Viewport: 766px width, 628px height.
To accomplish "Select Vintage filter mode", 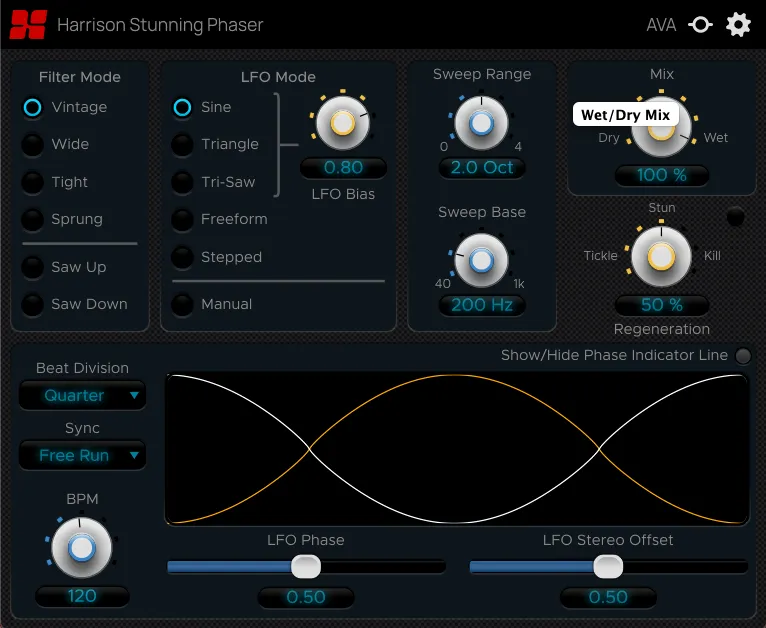I will click(33, 107).
